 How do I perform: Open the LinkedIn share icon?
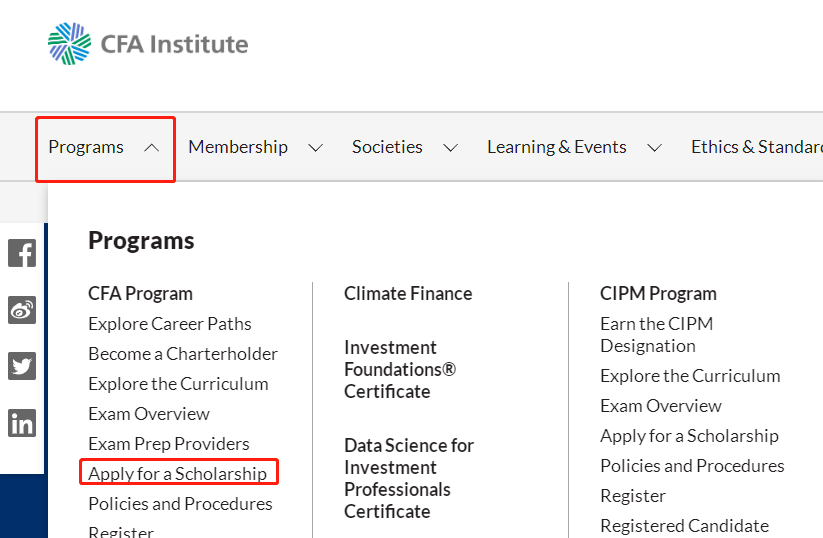pos(22,423)
